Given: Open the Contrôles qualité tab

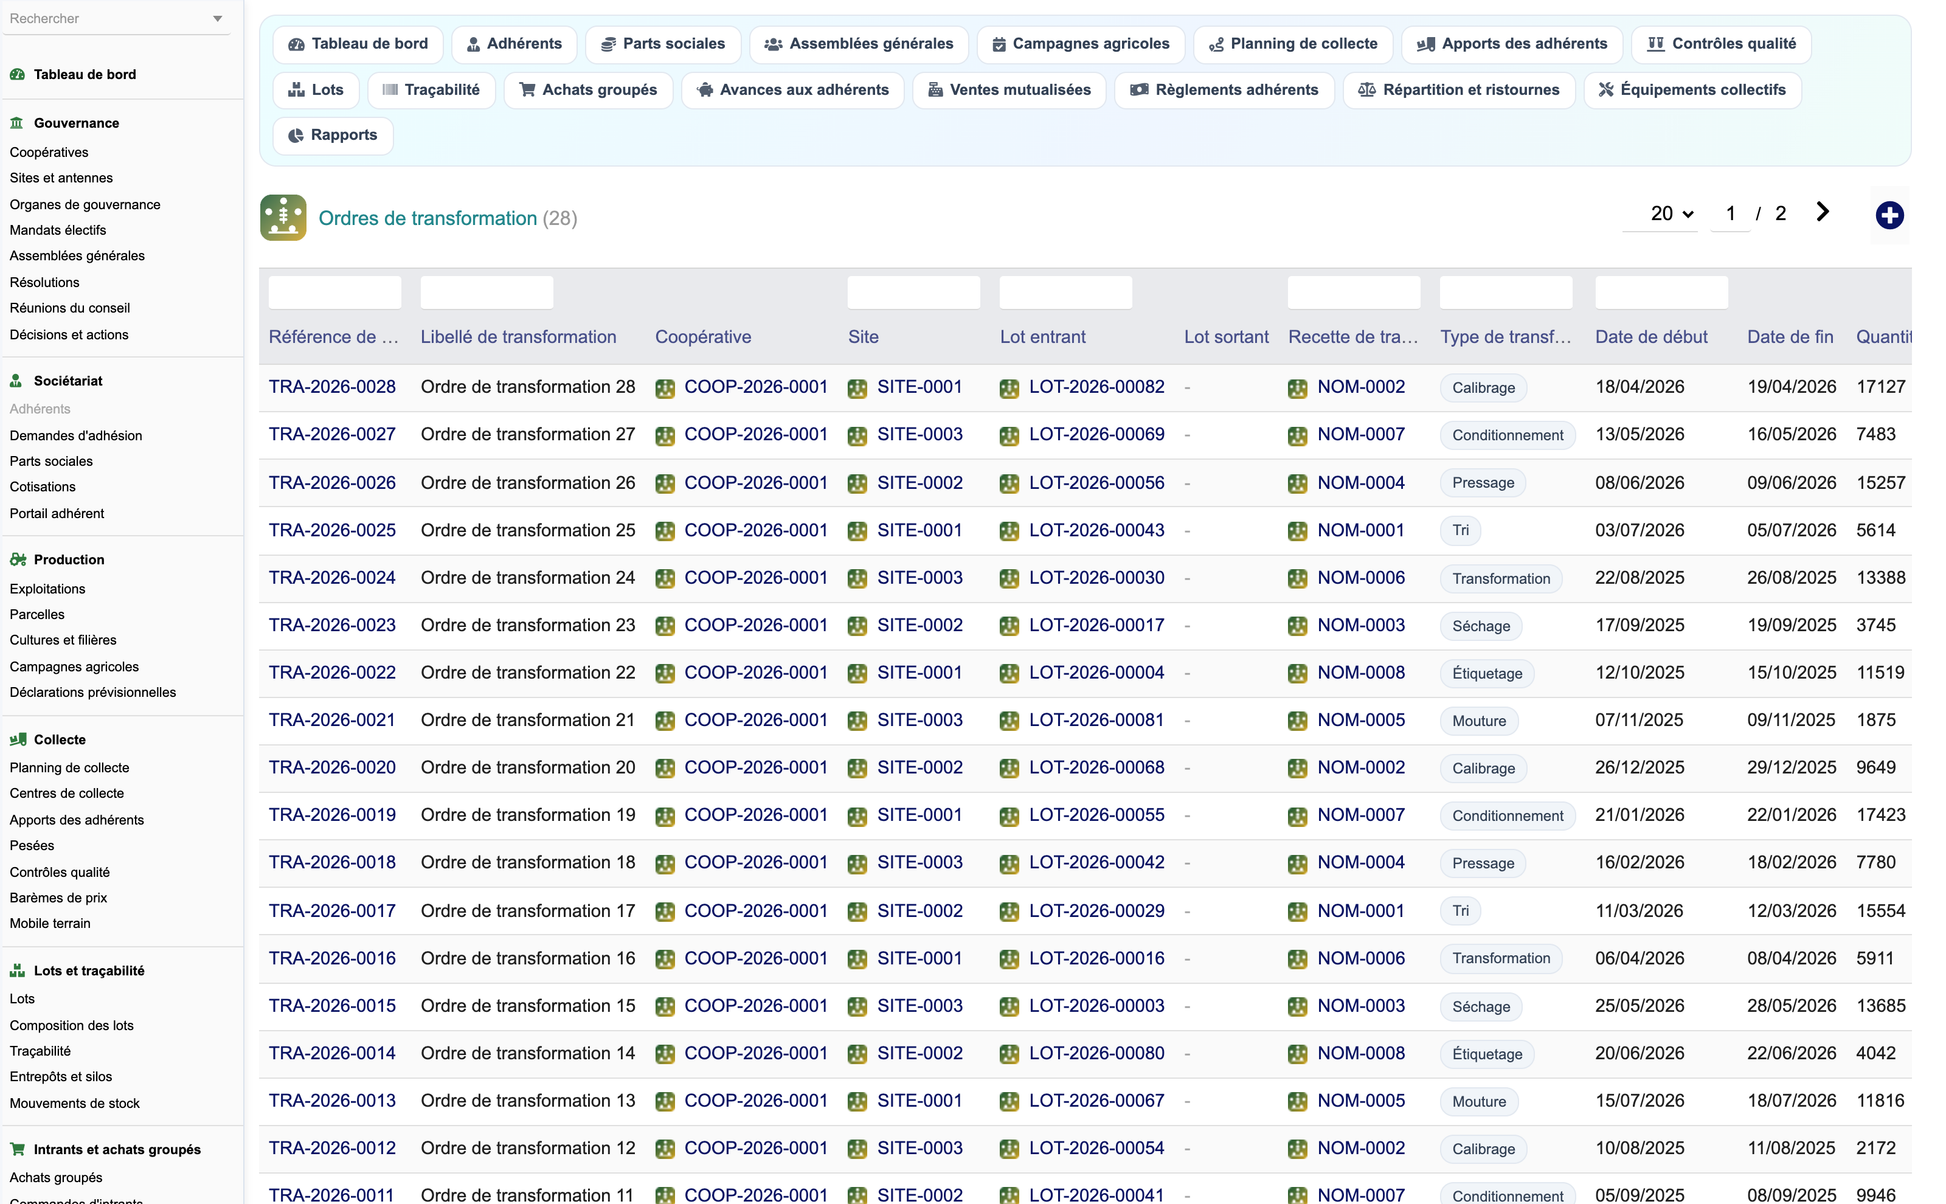Looking at the screenshot, I should [x=1721, y=44].
